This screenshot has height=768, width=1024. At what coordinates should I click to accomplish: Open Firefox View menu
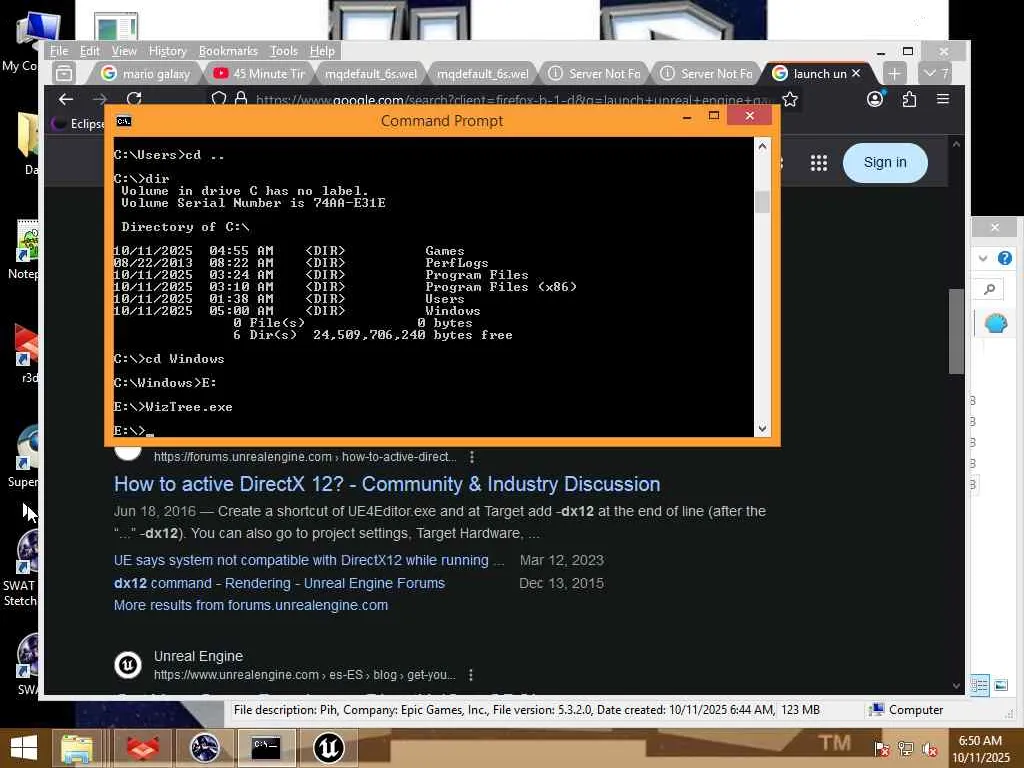pyautogui.click(x=124, y=51)
